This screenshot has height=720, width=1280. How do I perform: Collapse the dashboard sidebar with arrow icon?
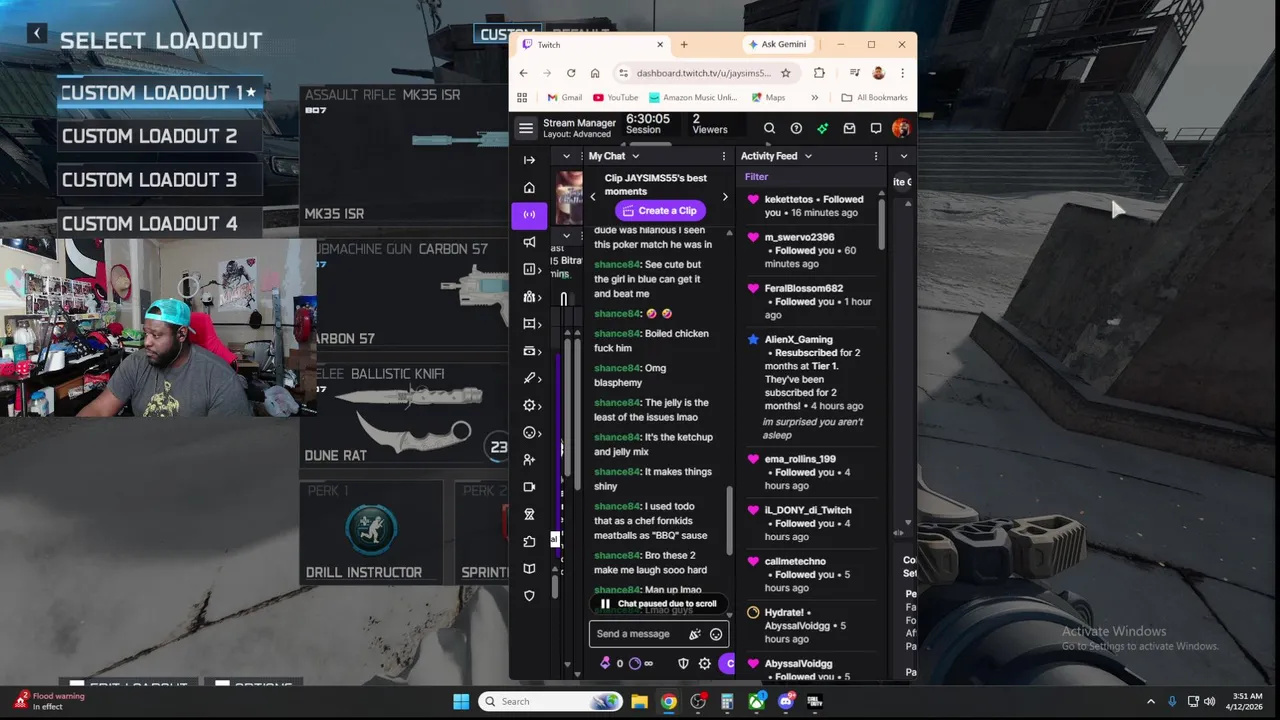529,160
